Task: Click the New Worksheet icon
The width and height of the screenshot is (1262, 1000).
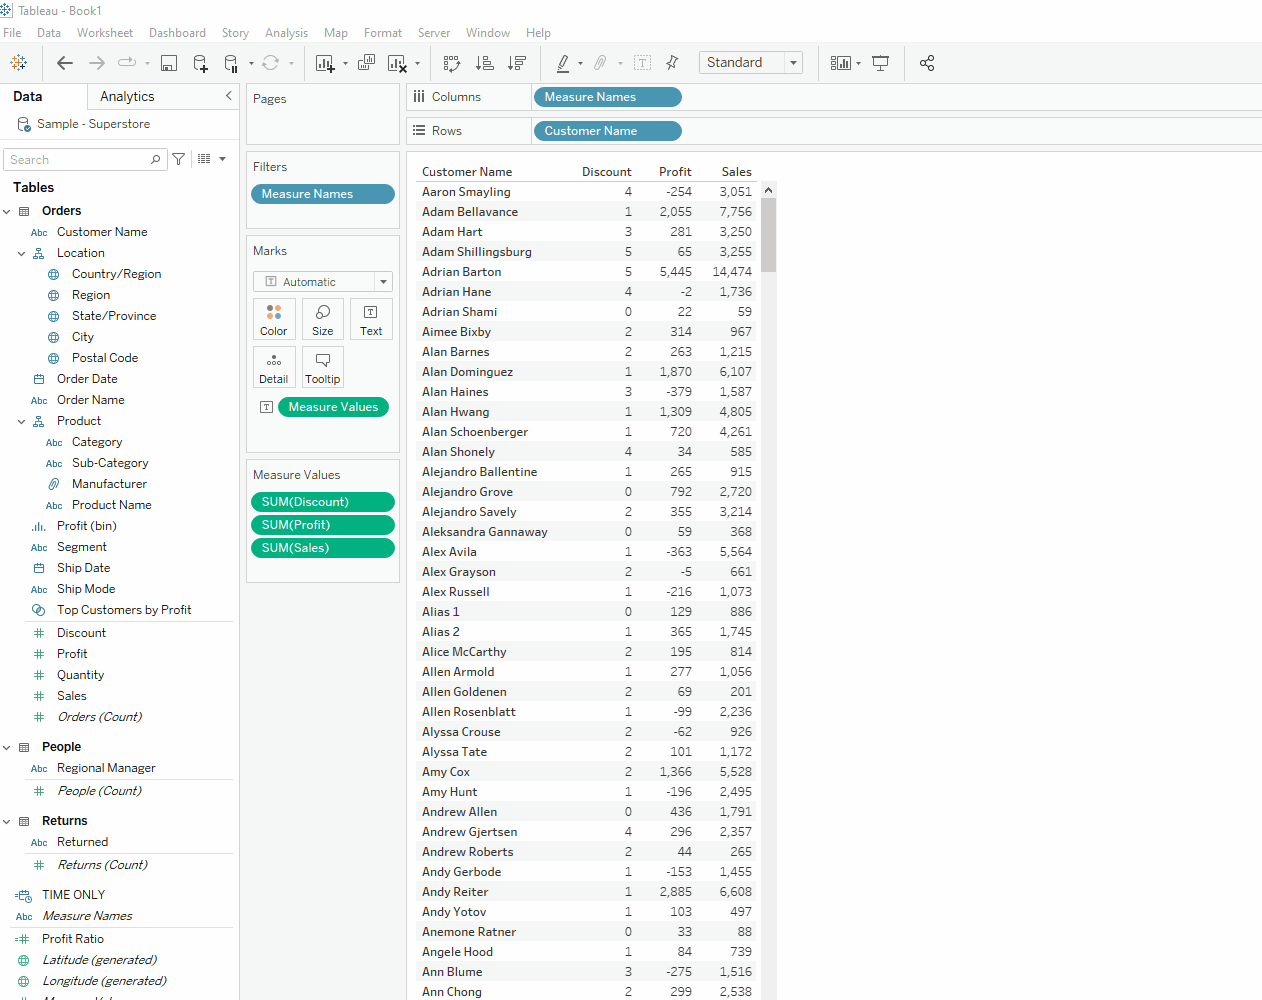Action: (x=325, y=63)
